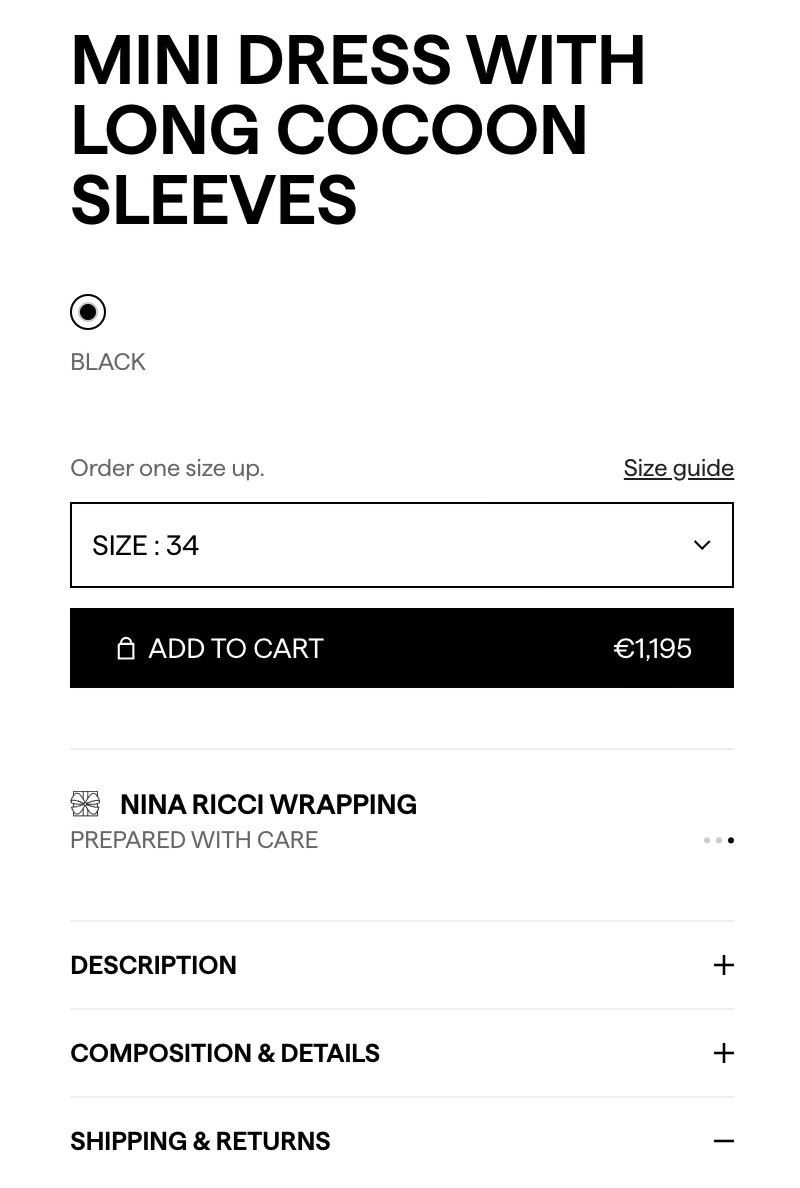Expand Composition & Details section
Viewport: 800px width, 1188px height.
[402, 1053]
